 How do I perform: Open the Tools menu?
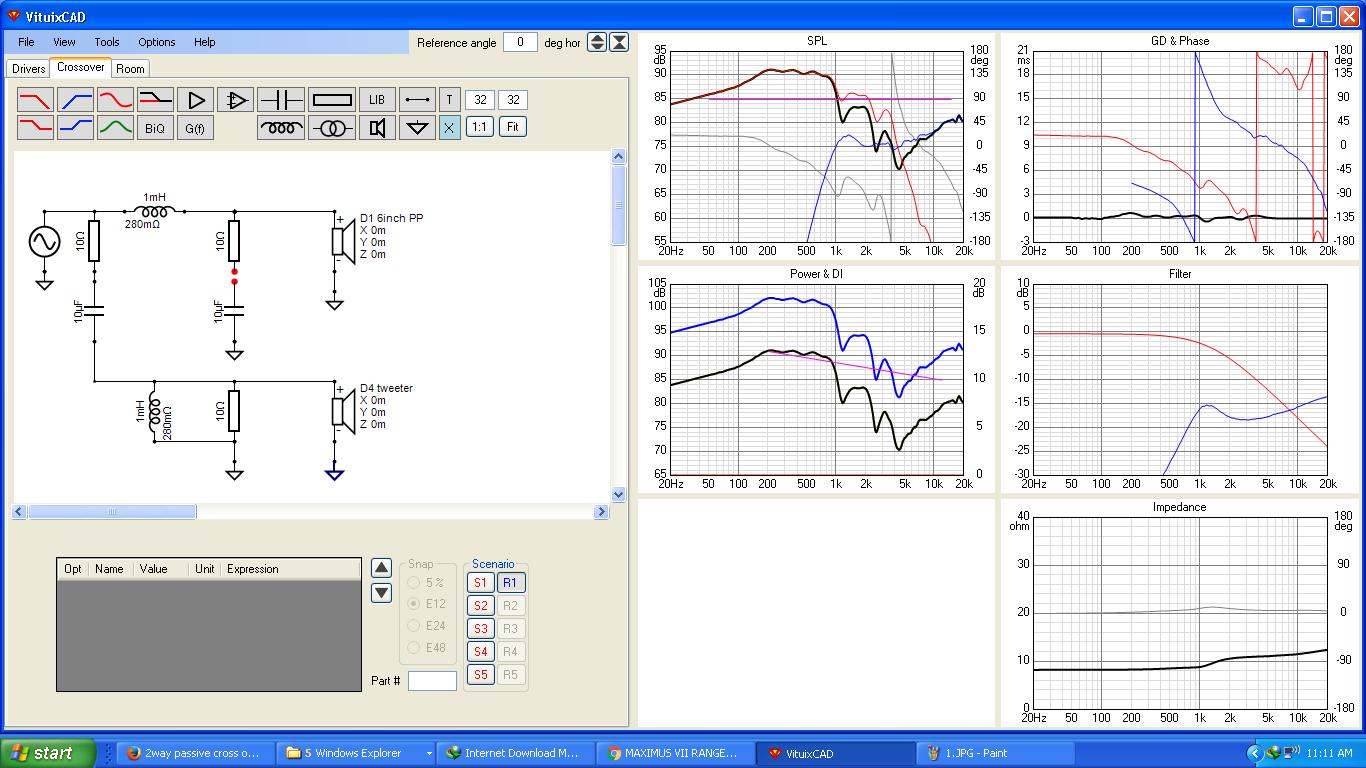(x=107, y=42)
